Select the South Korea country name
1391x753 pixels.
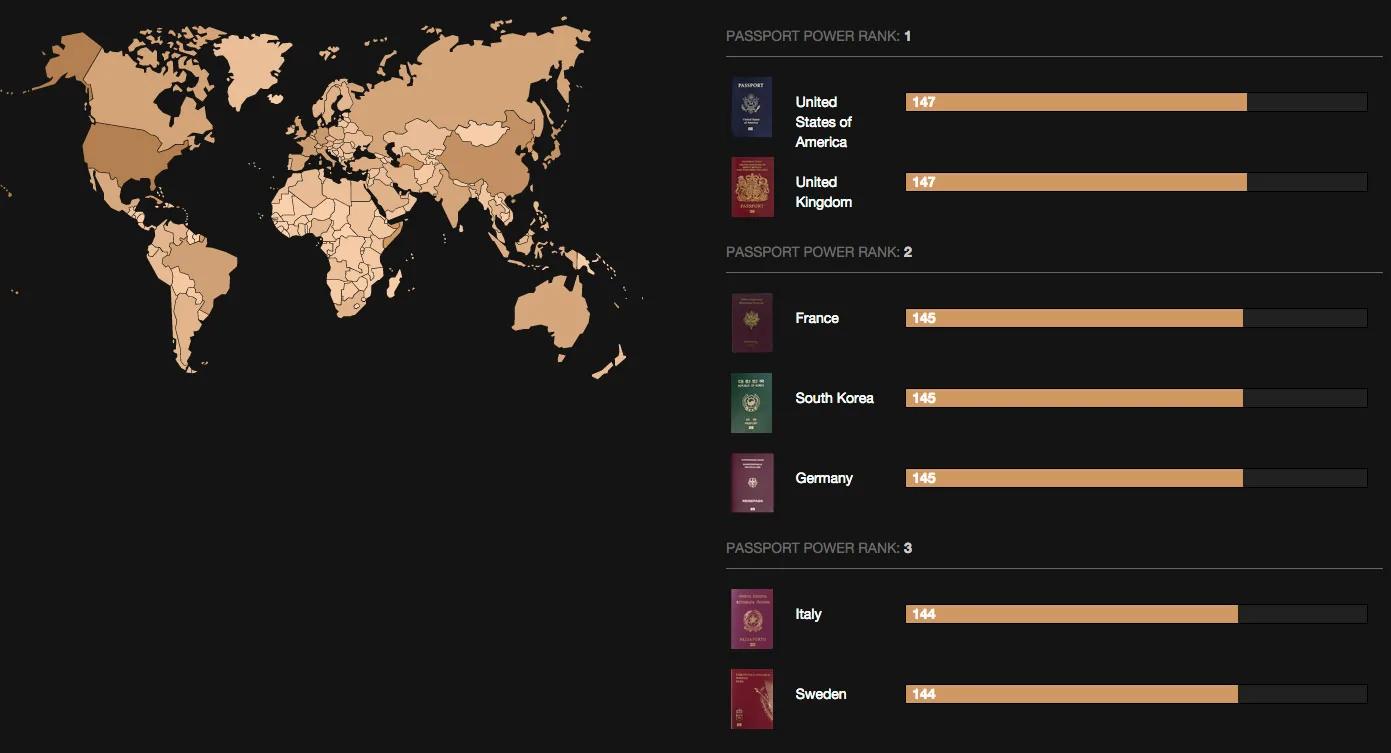[x=834, y=398]
